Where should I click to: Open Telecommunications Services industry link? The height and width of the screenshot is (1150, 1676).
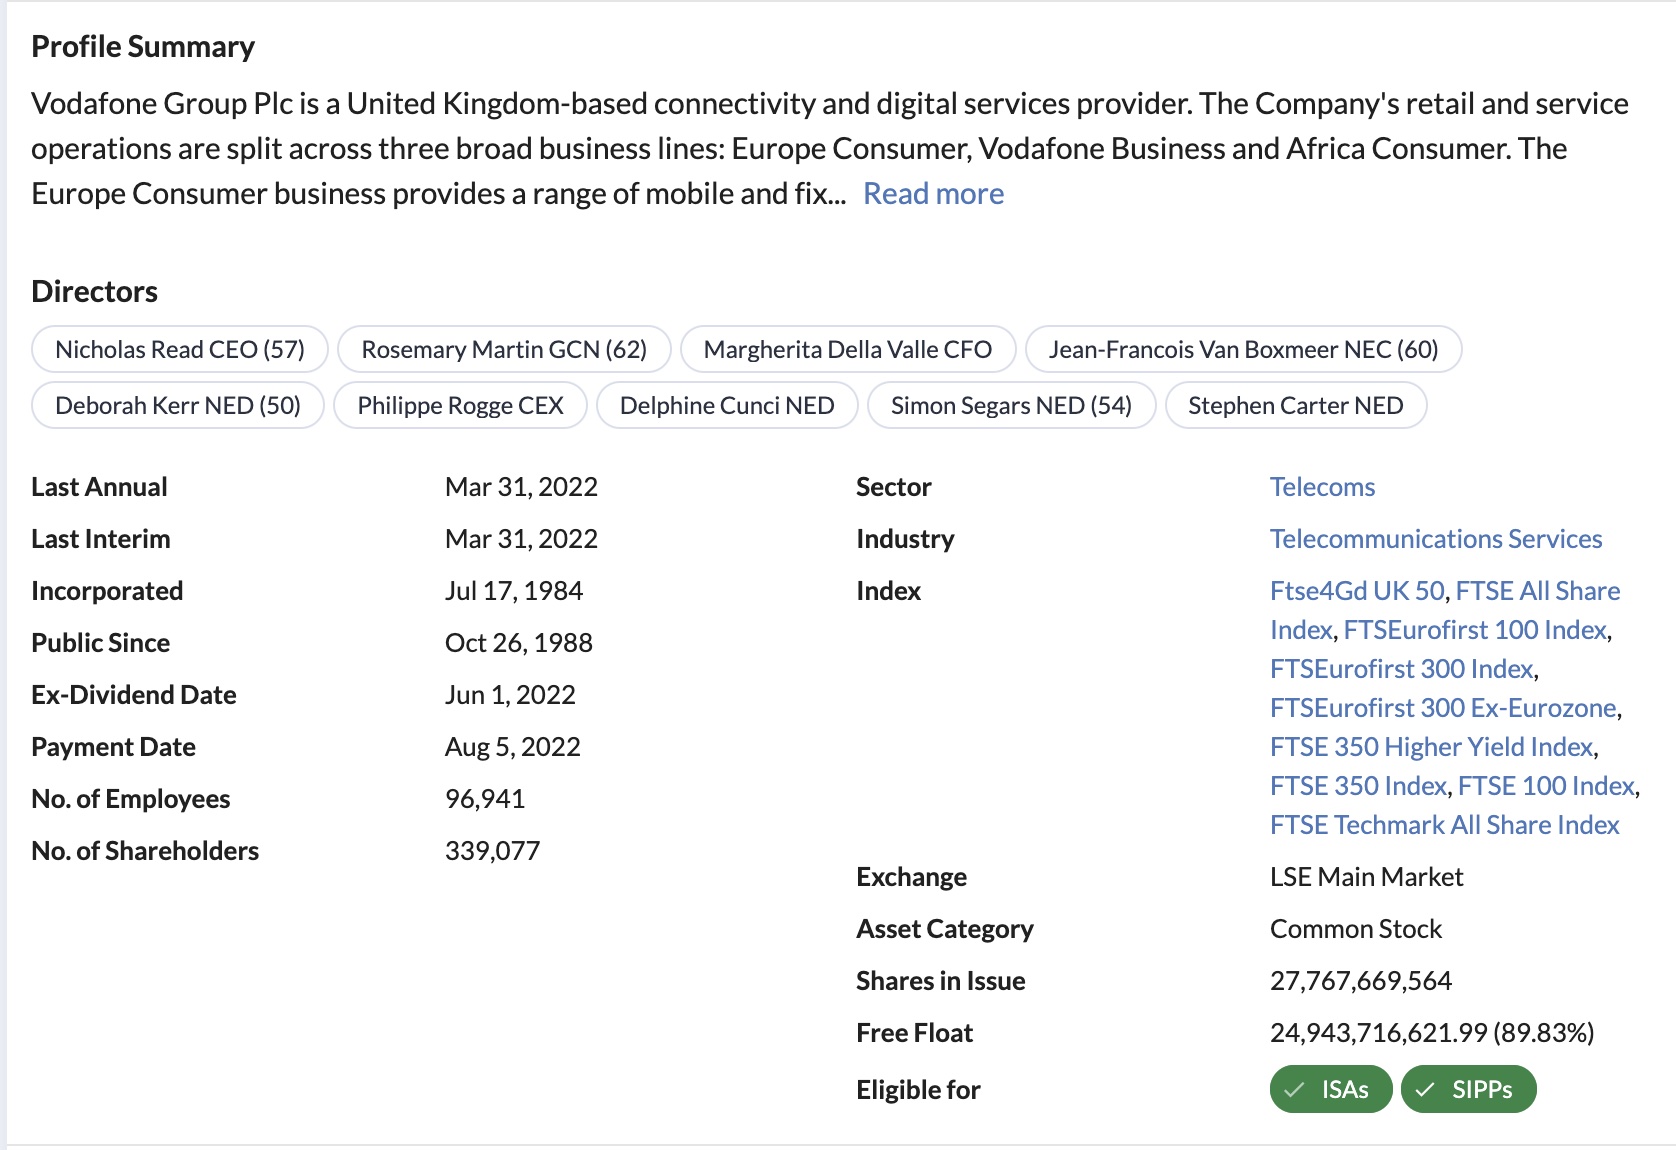coord(1436,539)
